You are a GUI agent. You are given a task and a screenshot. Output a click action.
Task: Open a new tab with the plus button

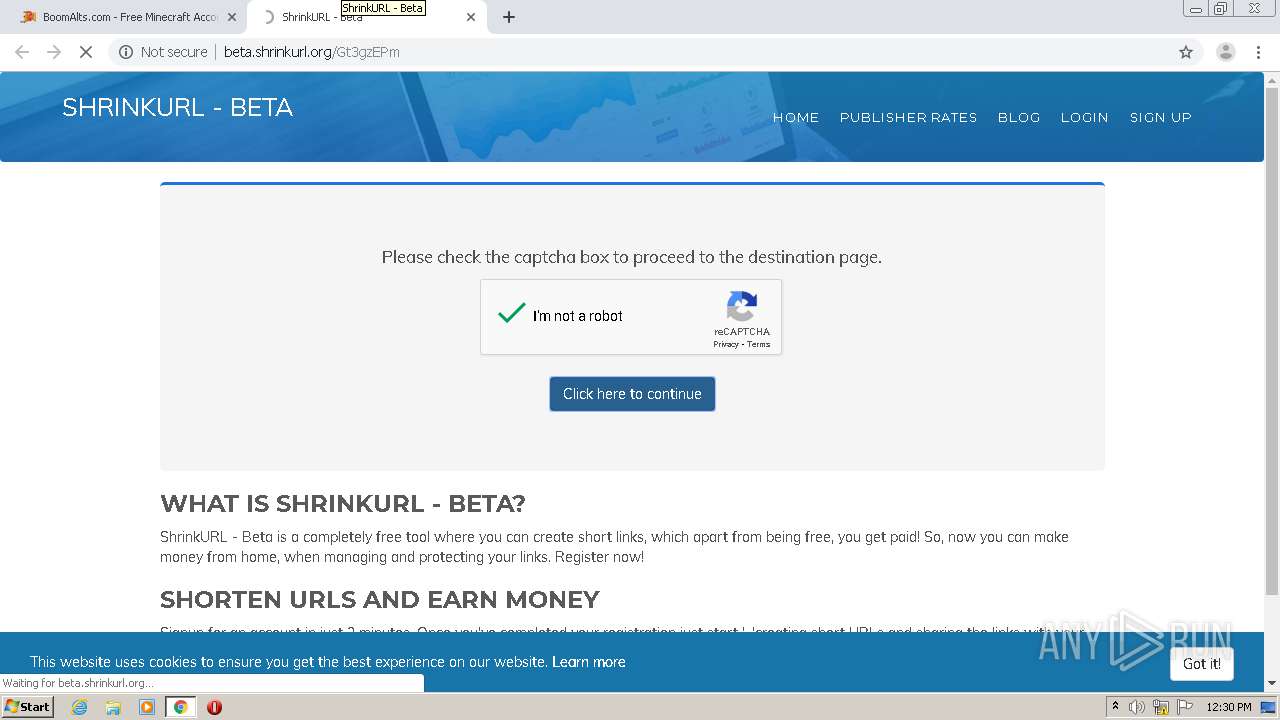coord(509,17)
